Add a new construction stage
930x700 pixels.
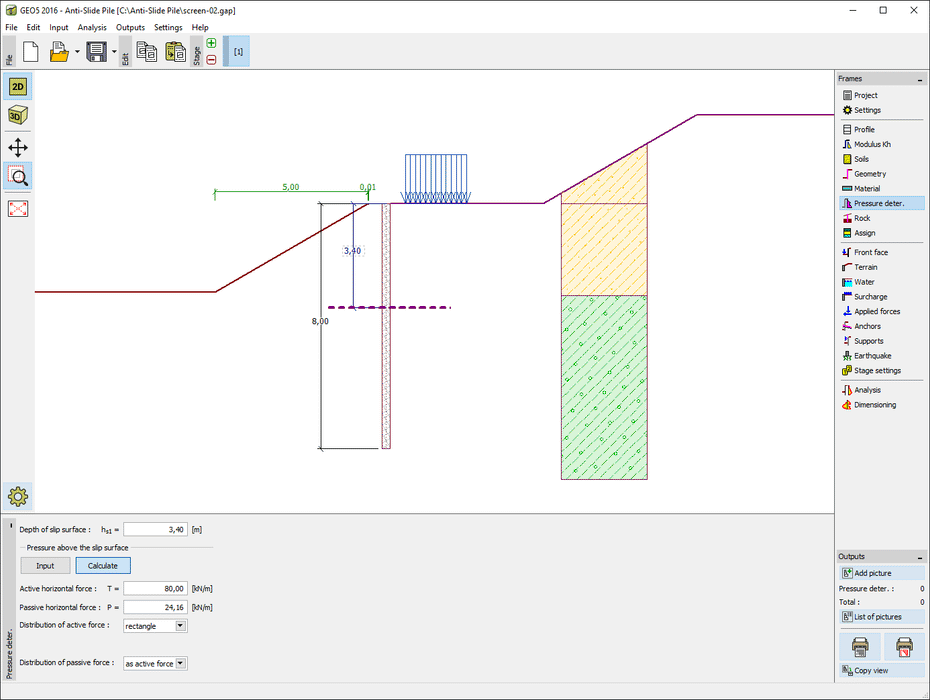211,43
